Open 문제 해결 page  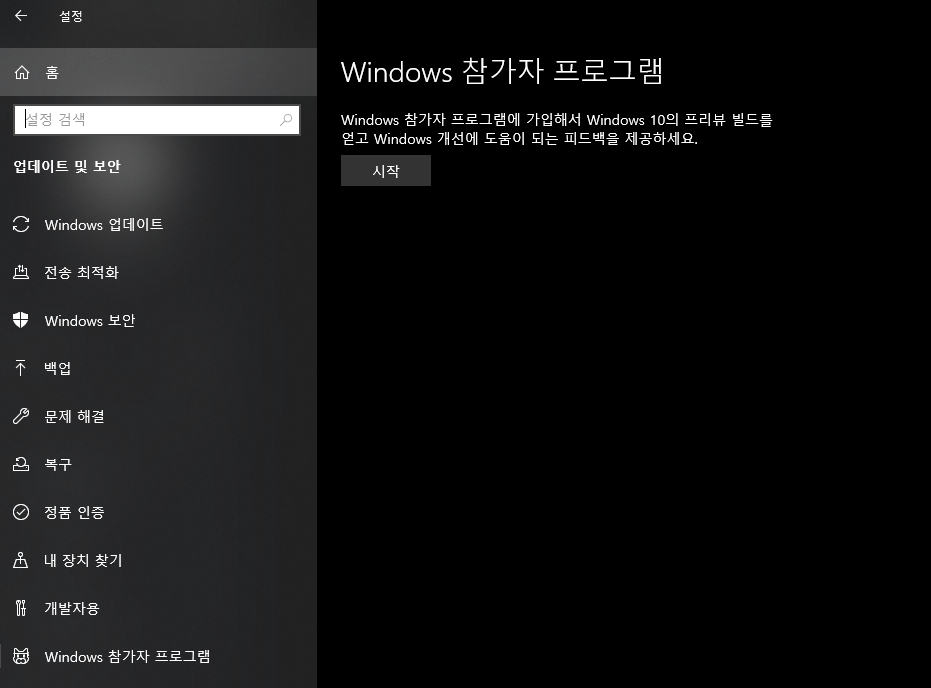click(x=159, y=416)
